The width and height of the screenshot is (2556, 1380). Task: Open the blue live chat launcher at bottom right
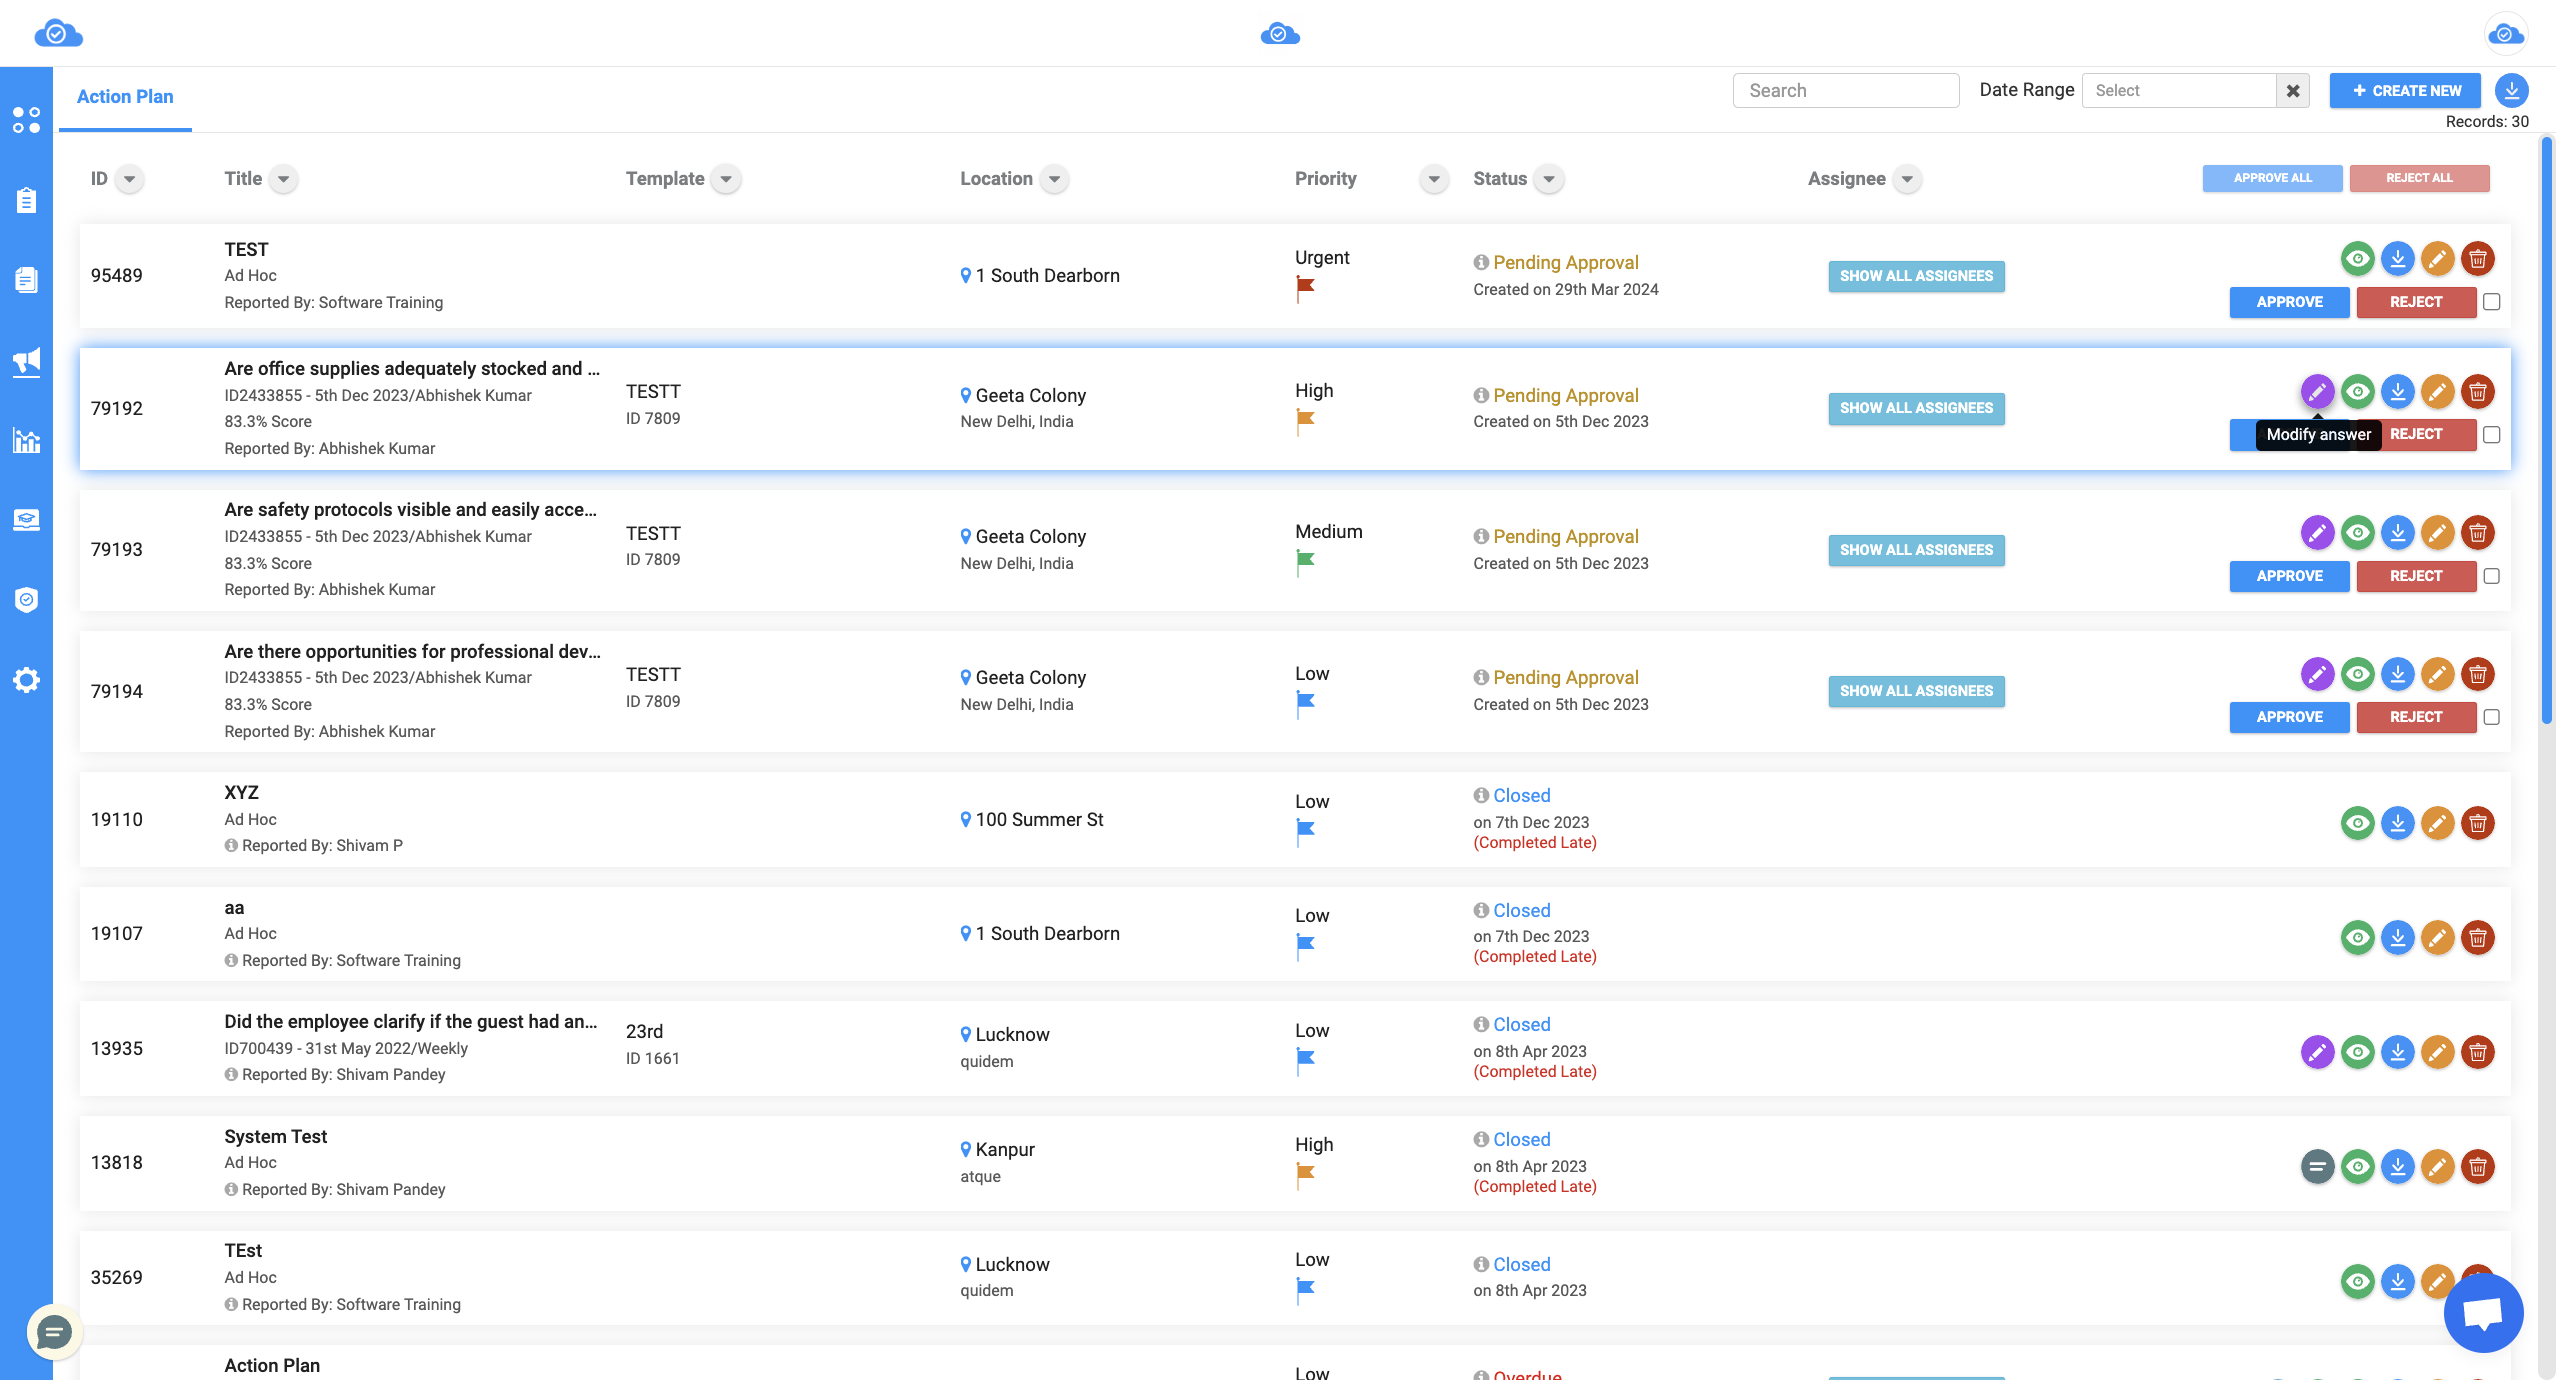[x=2483, y=1312]
